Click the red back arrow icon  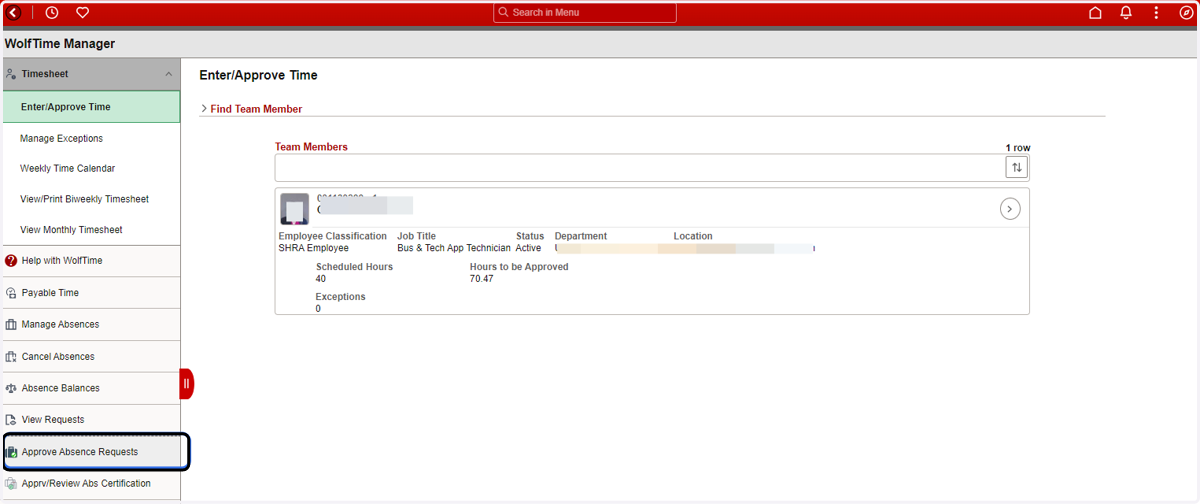tap(13, 13)
